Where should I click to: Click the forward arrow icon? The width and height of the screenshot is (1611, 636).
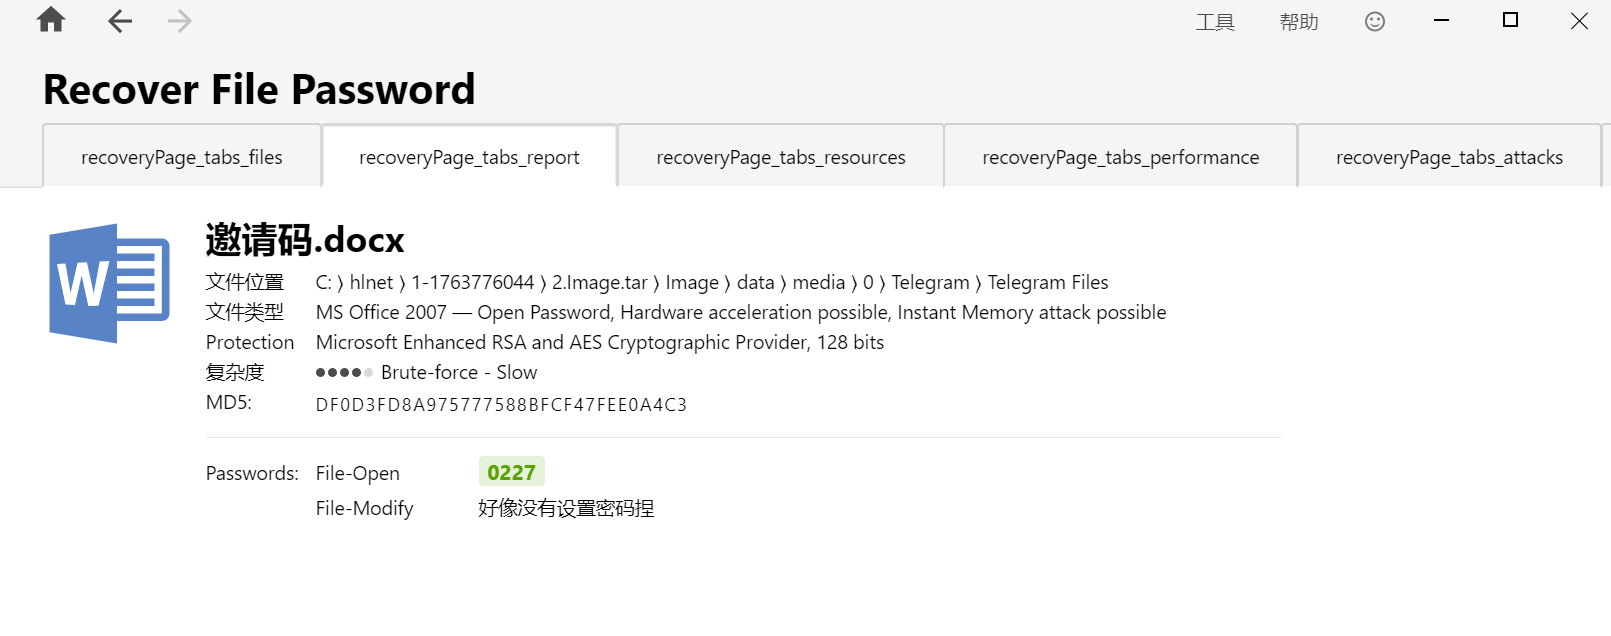tap(180, 21)
